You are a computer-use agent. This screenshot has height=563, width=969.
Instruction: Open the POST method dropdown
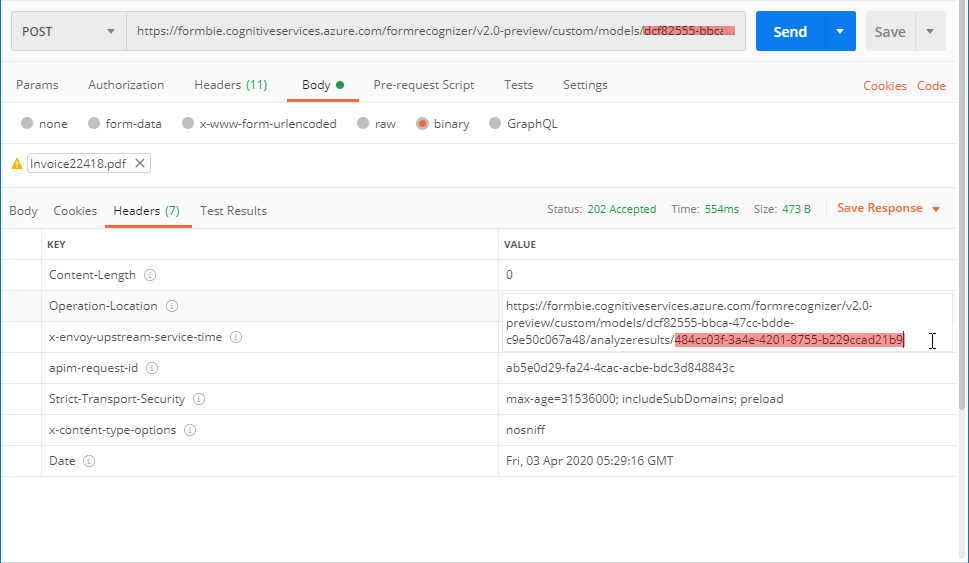coord(69,32)
